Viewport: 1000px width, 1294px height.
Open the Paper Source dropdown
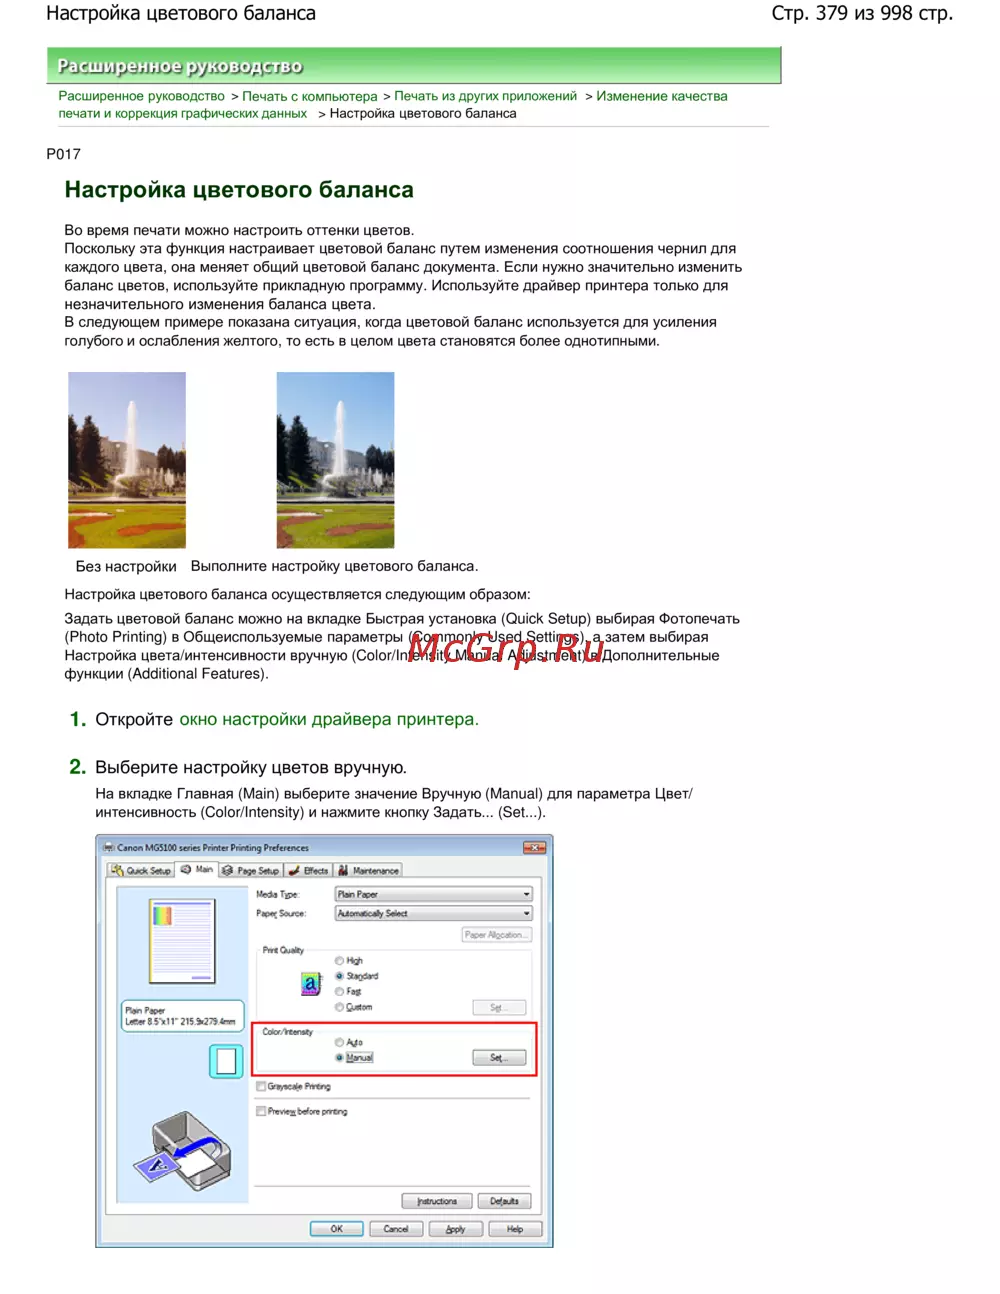[x=433, y=913]
